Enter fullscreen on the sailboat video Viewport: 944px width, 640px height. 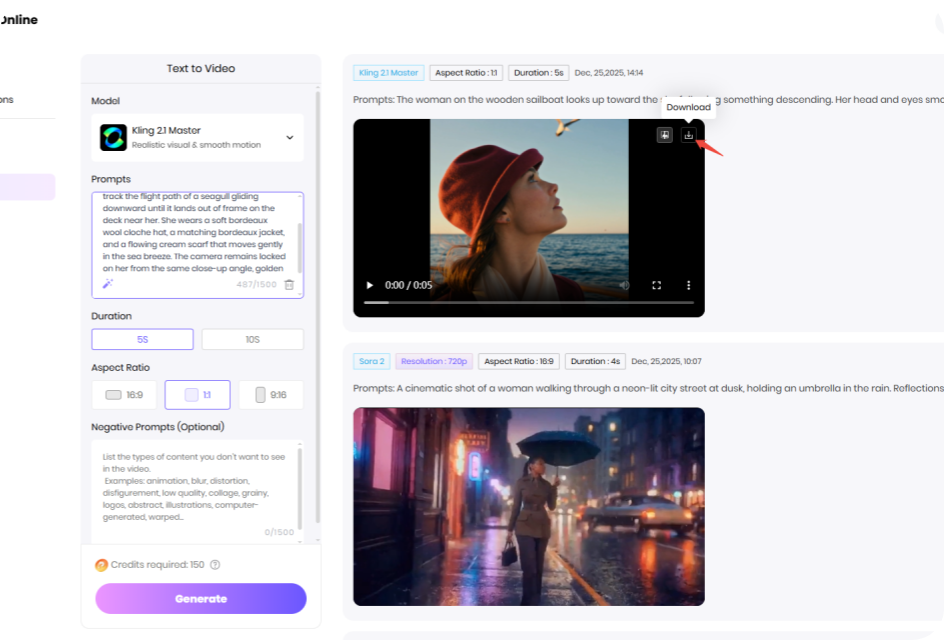[x=657, y=285]
